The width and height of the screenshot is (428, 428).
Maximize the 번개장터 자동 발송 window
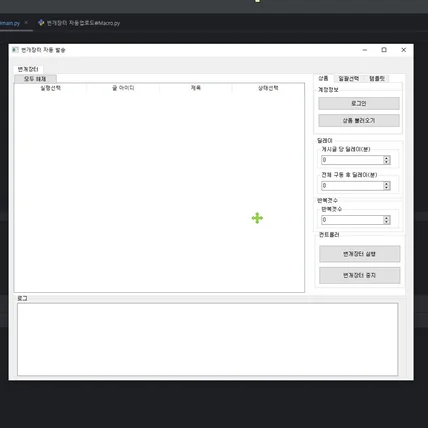click(384, 50)
